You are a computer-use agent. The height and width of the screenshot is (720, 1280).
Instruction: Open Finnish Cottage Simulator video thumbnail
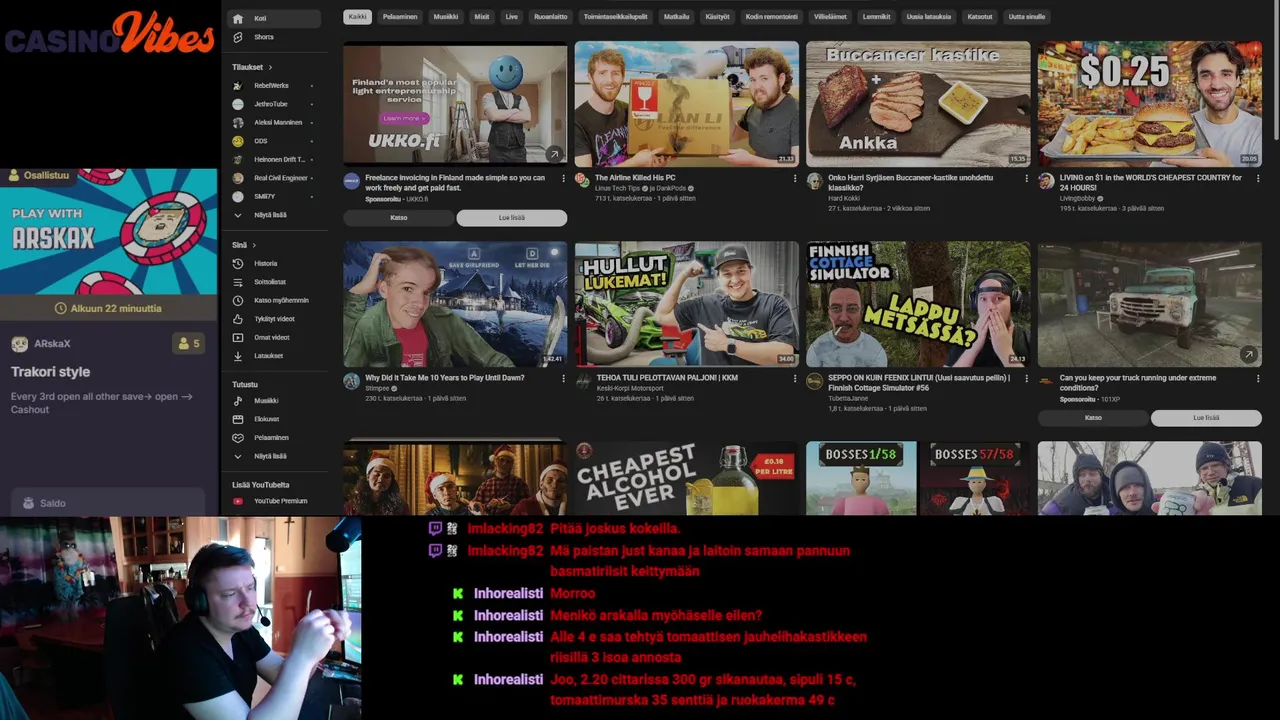point(918,304)
